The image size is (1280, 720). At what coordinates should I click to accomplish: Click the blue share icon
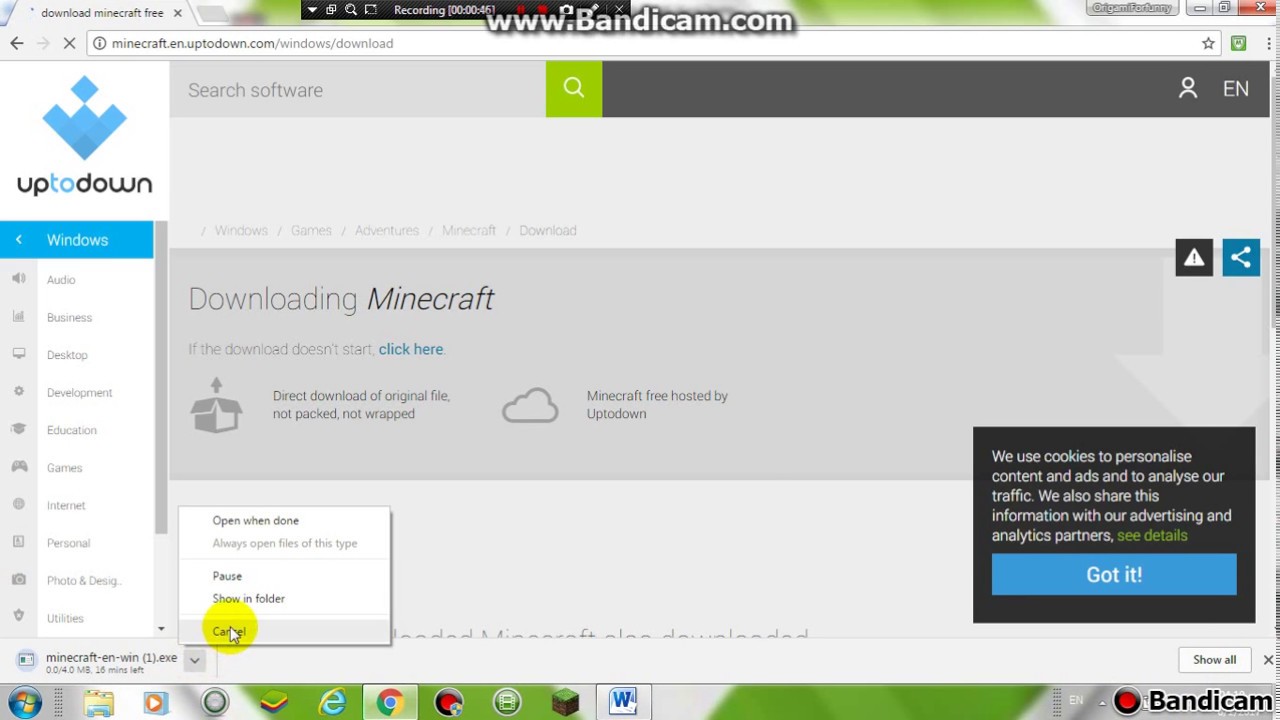[1241, 258]
